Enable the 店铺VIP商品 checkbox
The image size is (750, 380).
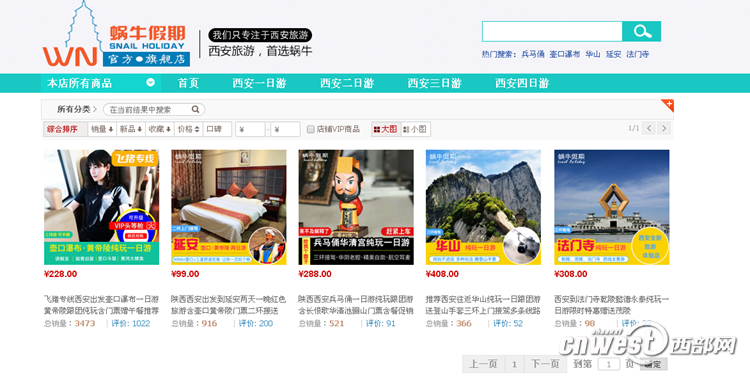[x=310, y=129]
